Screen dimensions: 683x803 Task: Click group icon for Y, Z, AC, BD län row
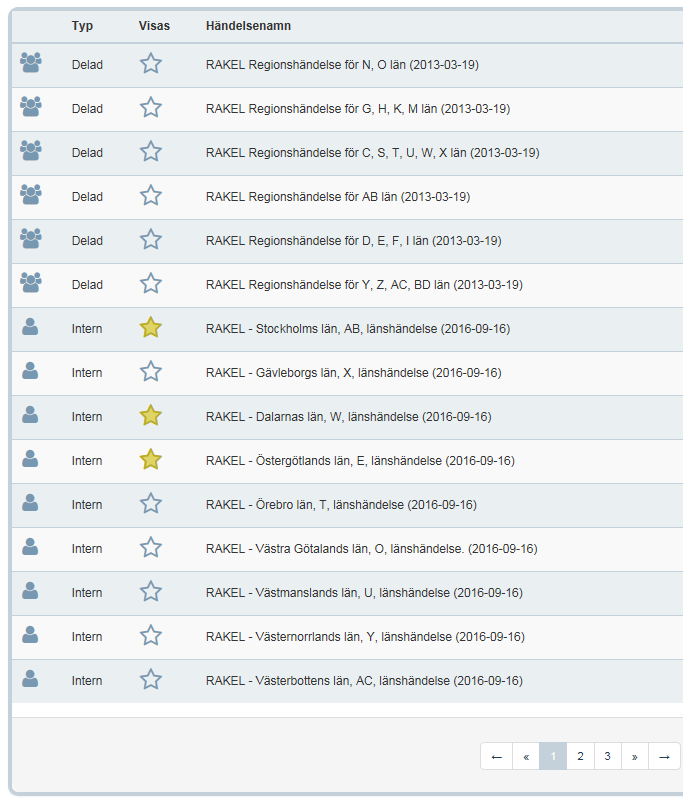tap(31, 283)
